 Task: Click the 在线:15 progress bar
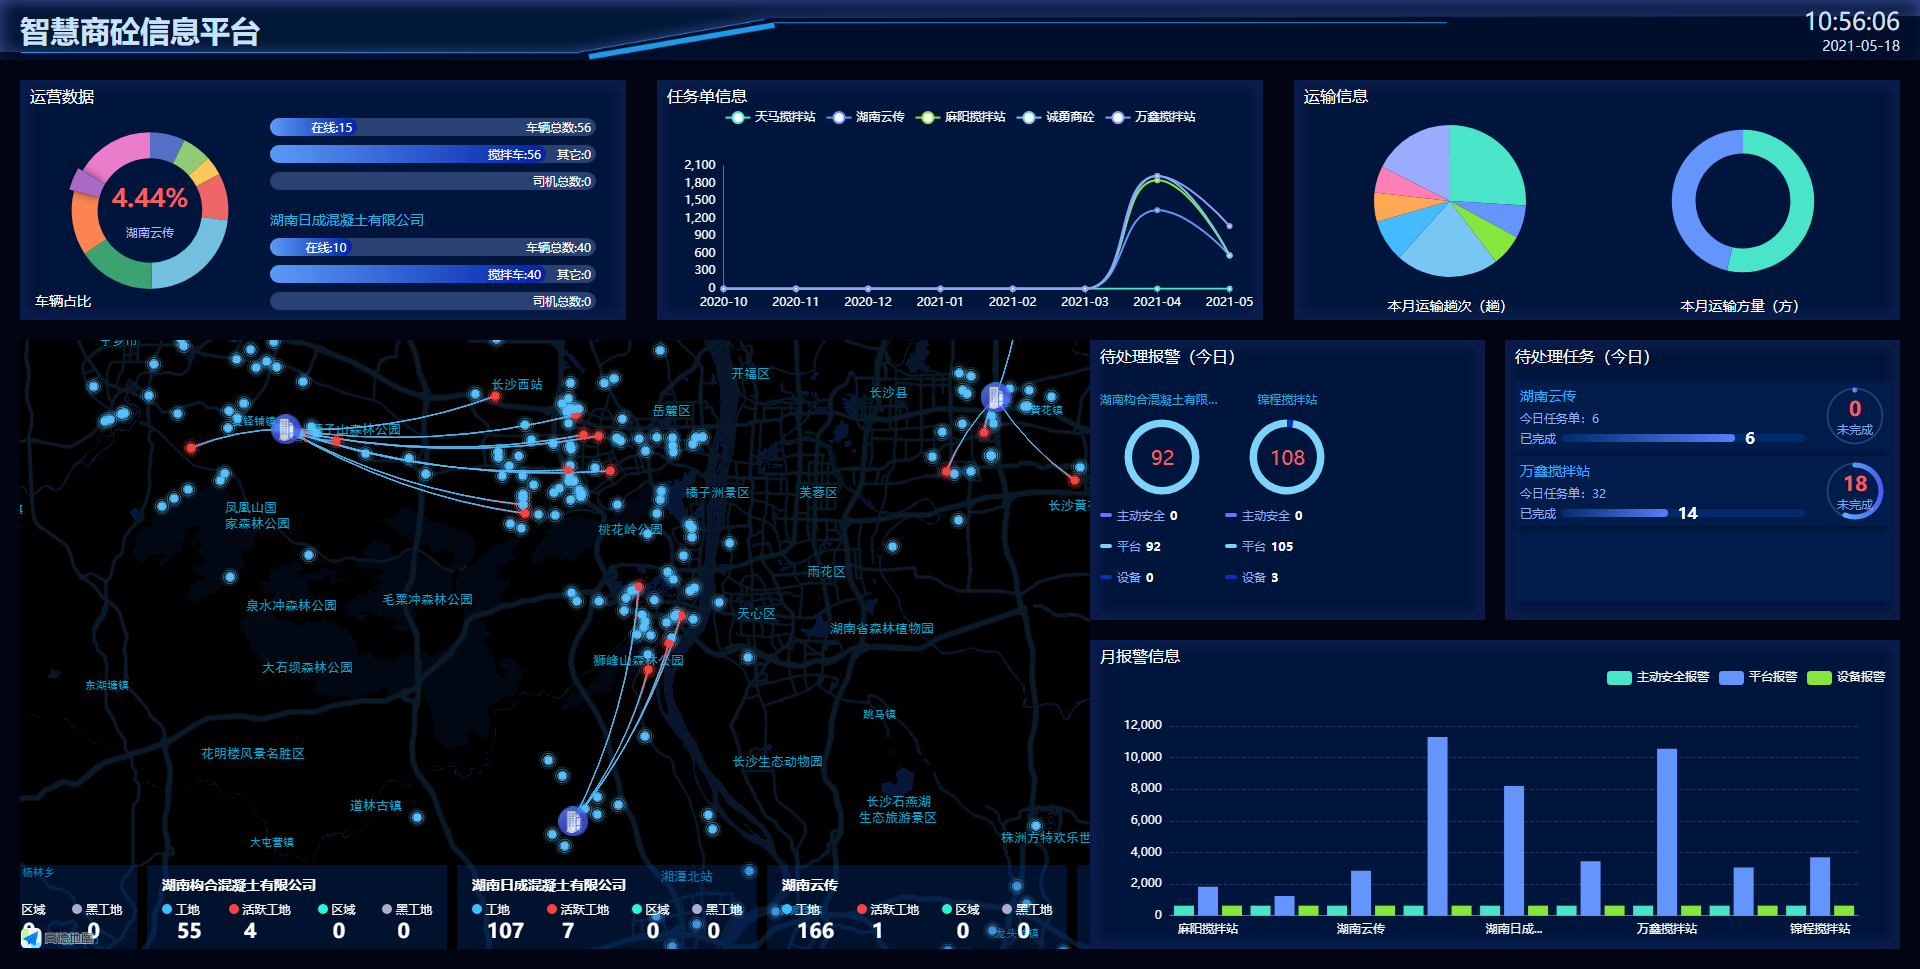click(x=331, y=127)
